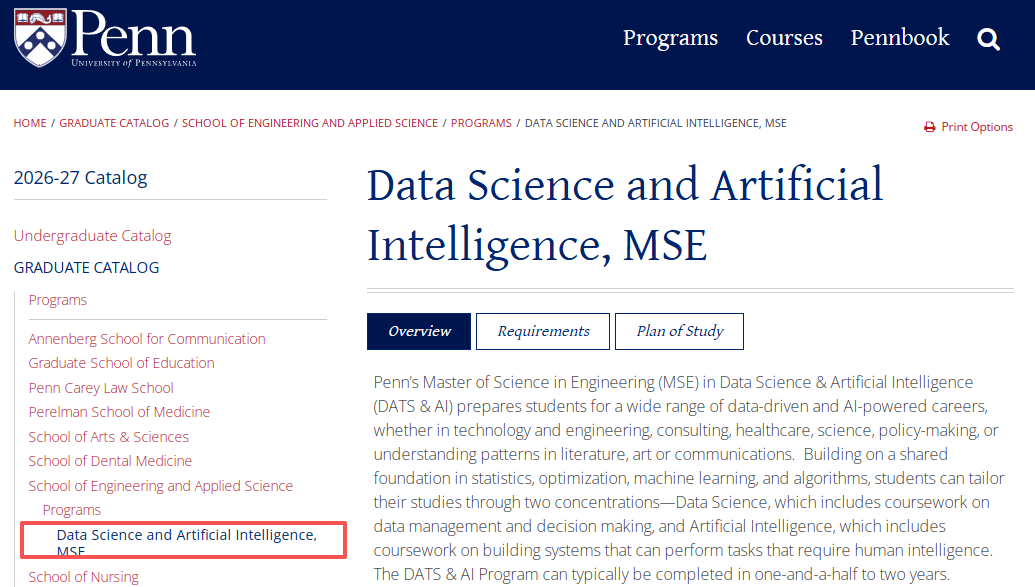Open the Courses header link
The width and height of the screenshot is (1035, 587).
point(784,38)
